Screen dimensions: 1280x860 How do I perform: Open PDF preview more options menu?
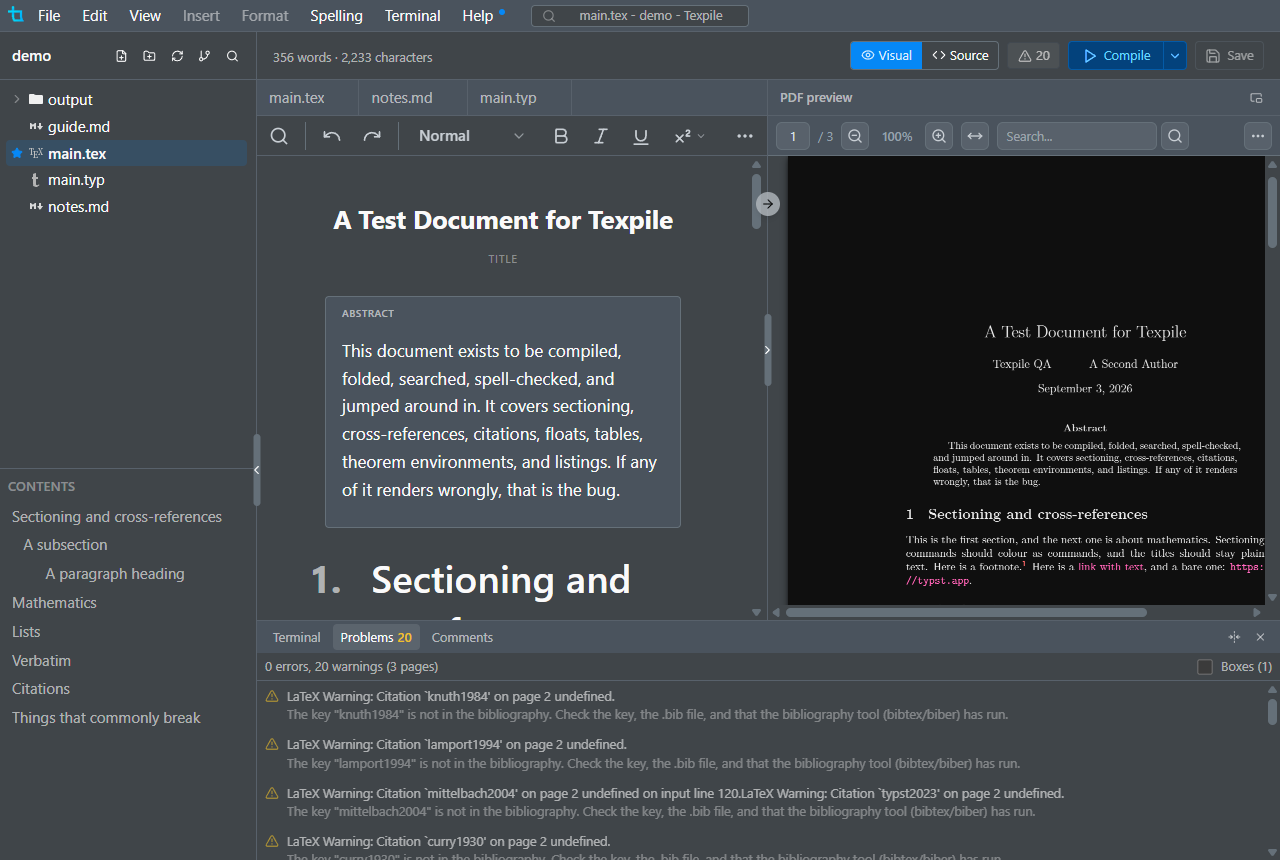pyautogui.click(x=1258, y=136)
